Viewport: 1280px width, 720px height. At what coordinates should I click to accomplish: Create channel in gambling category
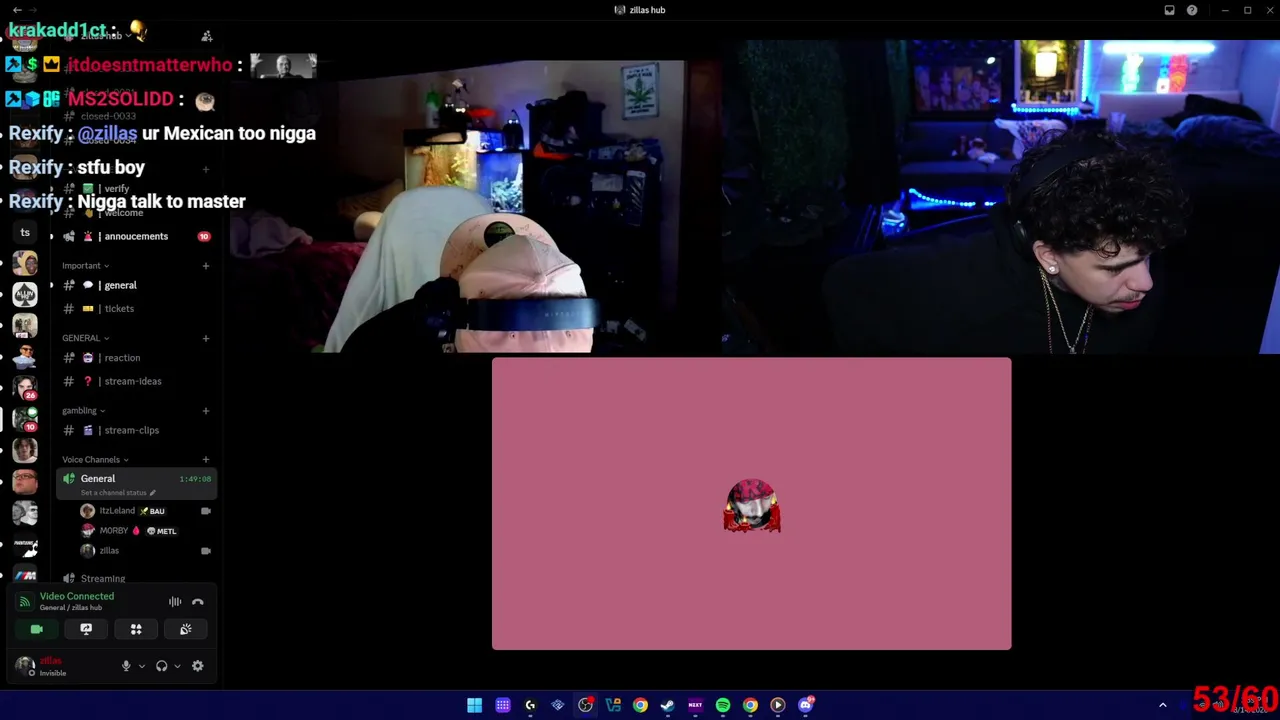coord(206,411)
